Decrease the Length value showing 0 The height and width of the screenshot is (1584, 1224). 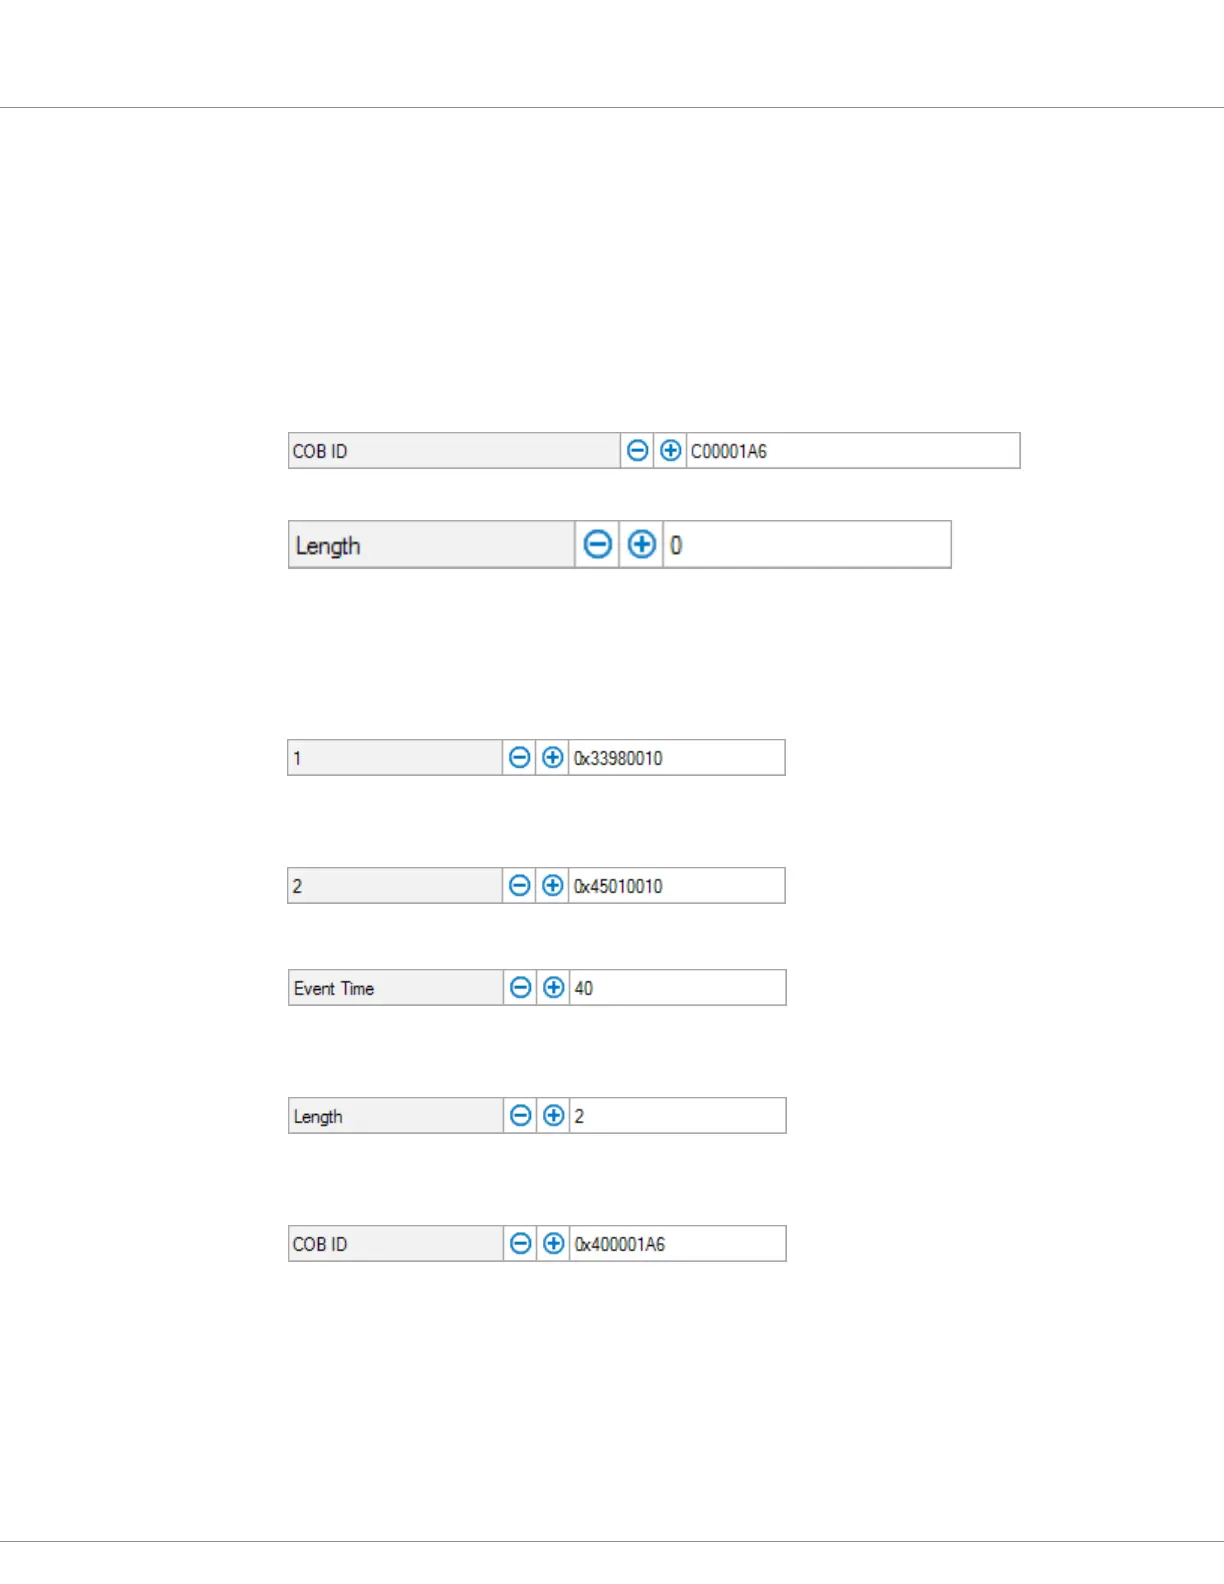[x=597, y=545]
